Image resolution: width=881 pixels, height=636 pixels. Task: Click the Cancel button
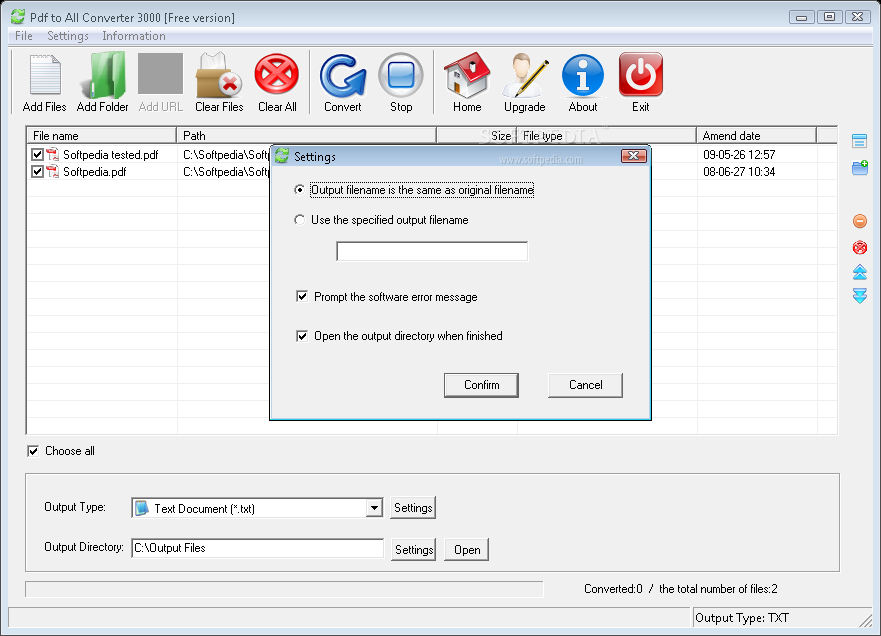(x=585, y=385)
